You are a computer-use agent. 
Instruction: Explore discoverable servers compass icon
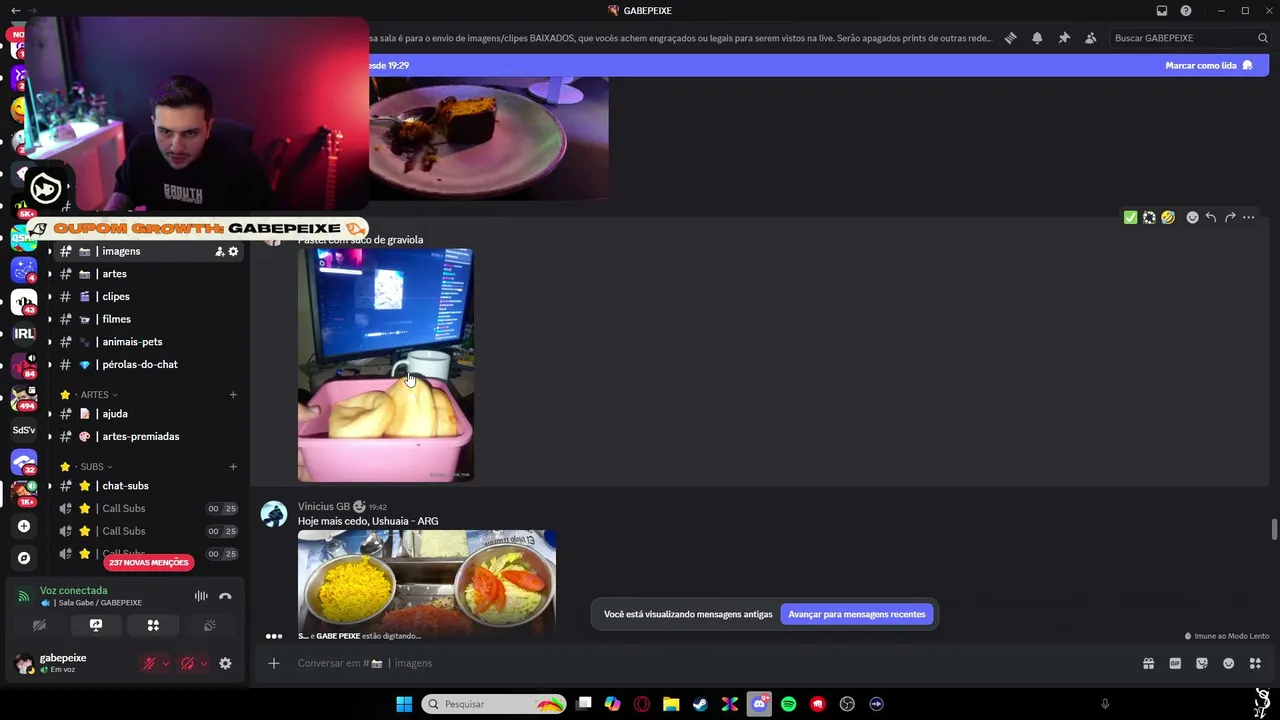tap(24, 558)
